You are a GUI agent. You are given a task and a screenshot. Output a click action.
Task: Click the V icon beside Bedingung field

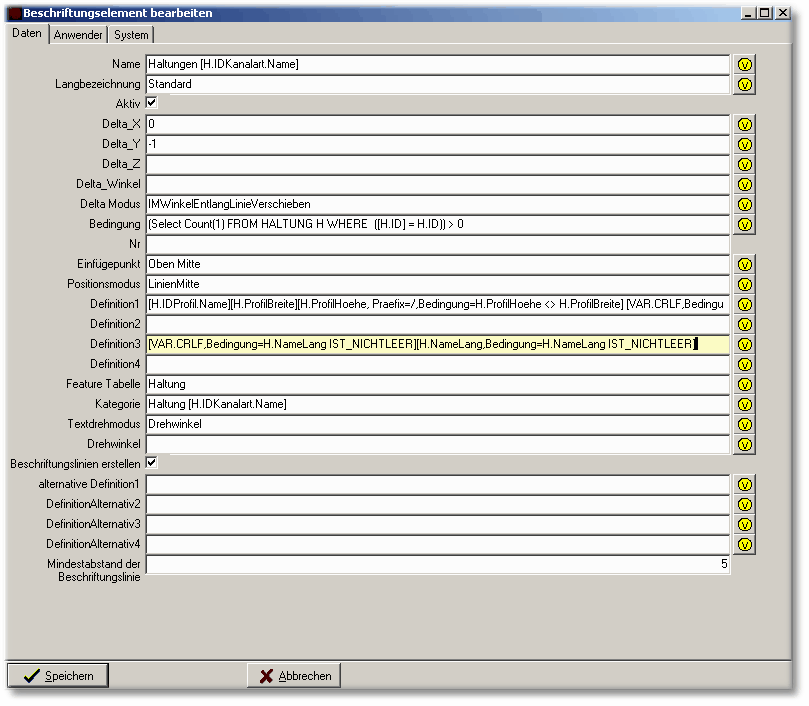pos(744,224)
